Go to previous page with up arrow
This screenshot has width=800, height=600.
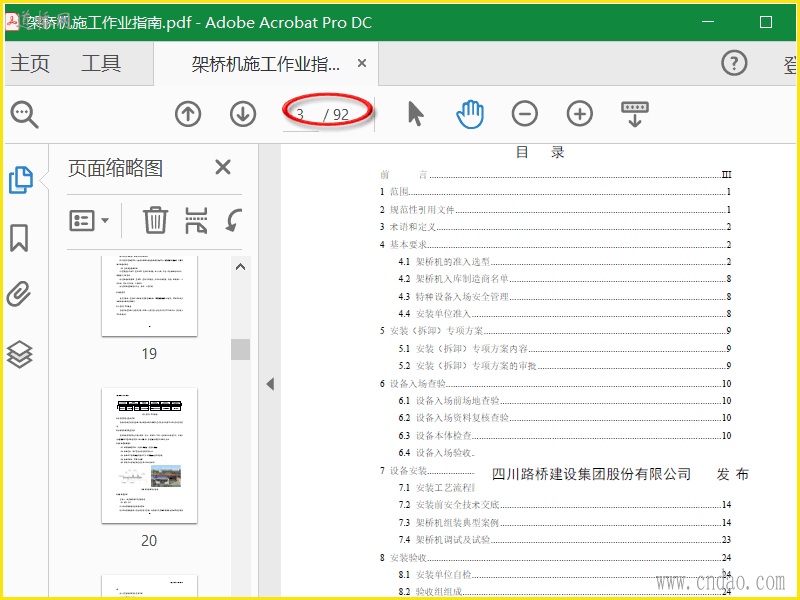coord(188,114)
